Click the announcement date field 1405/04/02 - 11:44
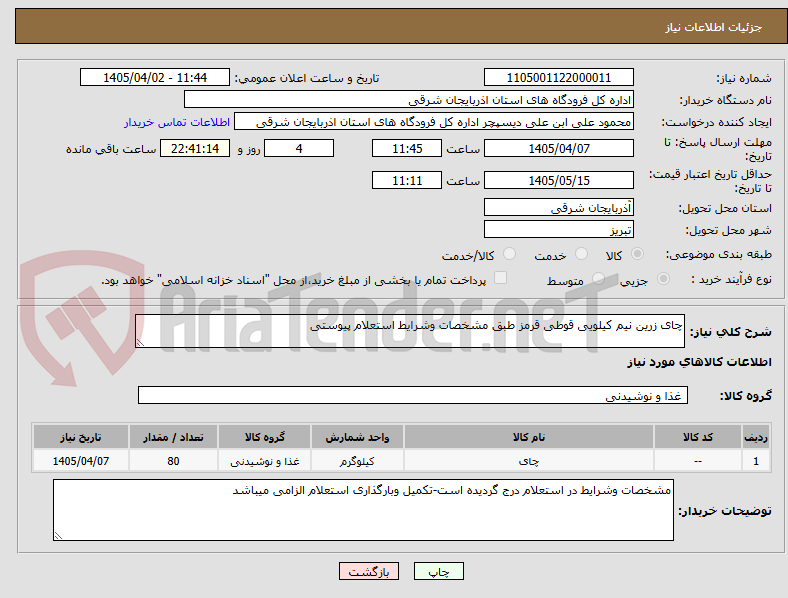Viewport: 788px width, 598px height. click(155, 77)
